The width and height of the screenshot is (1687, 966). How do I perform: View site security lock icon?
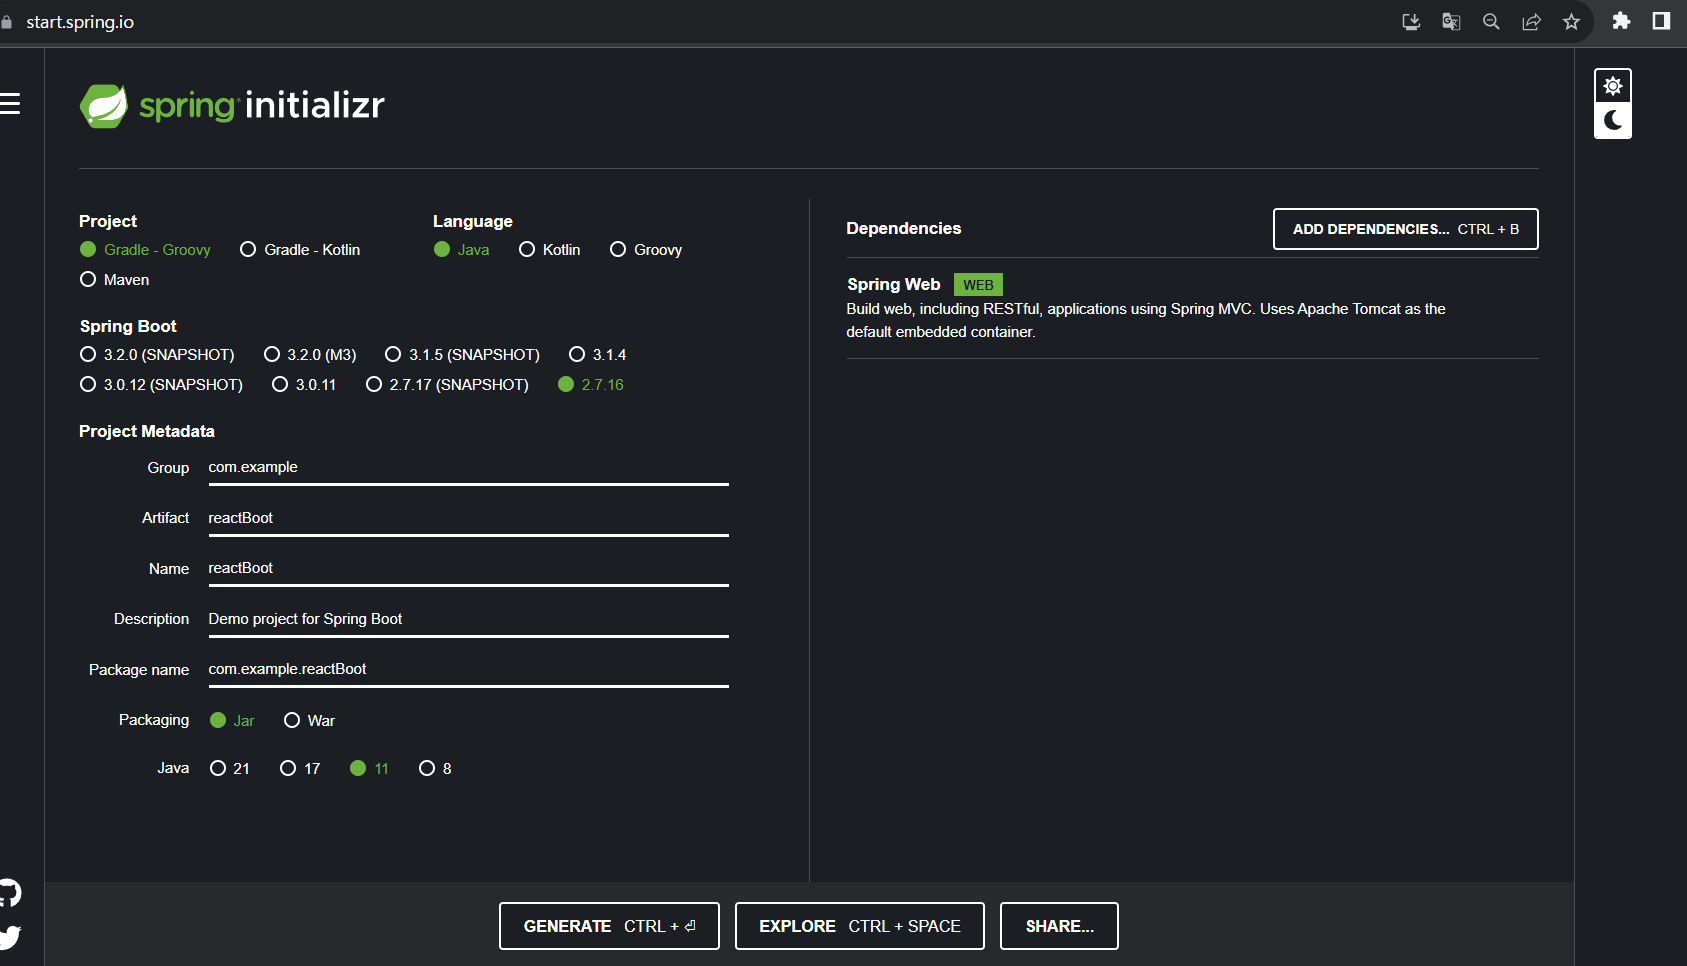click(x=6, y=22)
